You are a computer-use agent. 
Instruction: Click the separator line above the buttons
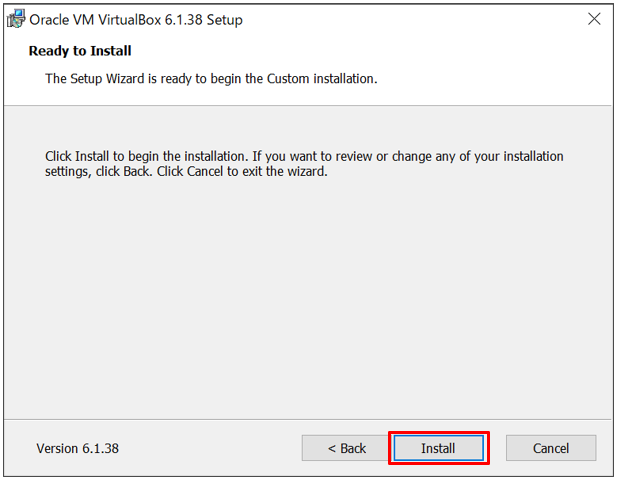pyautogui.click(x=307, y=419)
